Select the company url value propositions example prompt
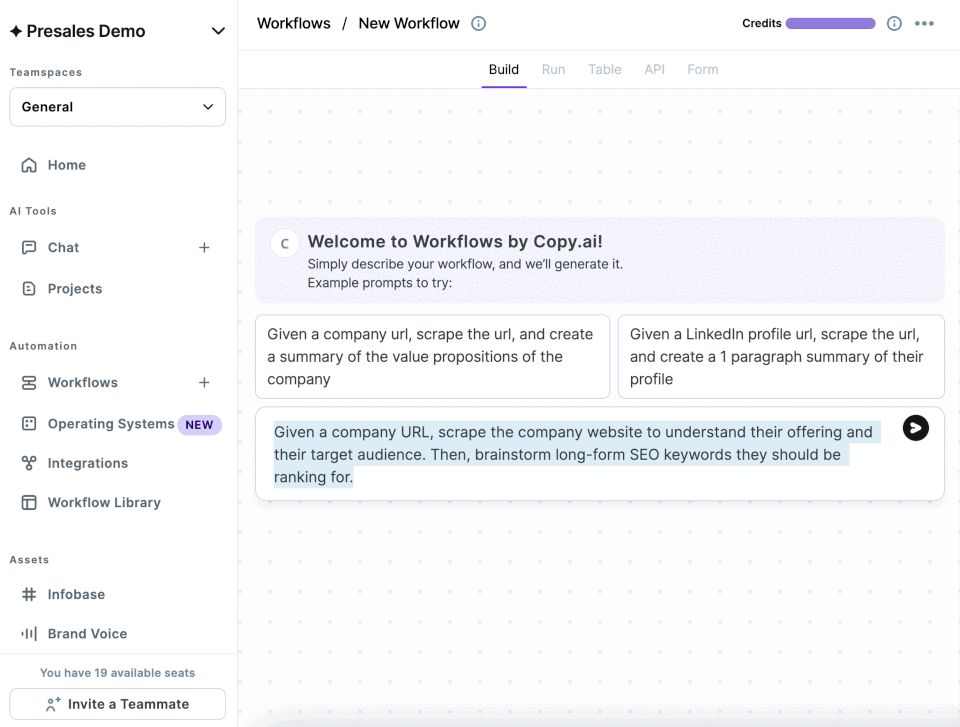Screen dimensions: 960x727 click(432, 356)
